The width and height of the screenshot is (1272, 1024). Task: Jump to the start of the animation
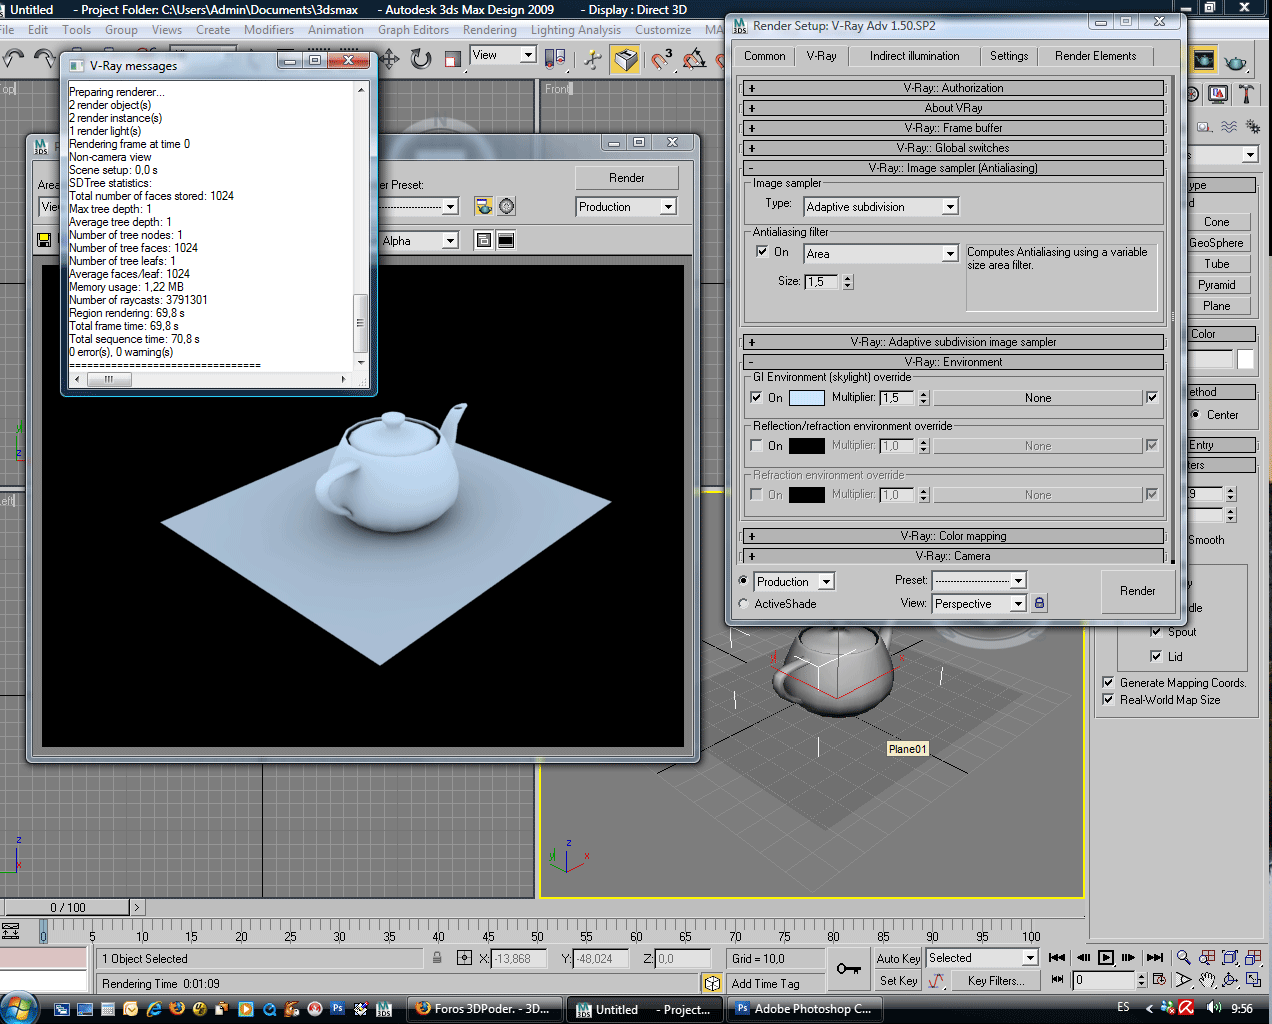coord(1057,957)
